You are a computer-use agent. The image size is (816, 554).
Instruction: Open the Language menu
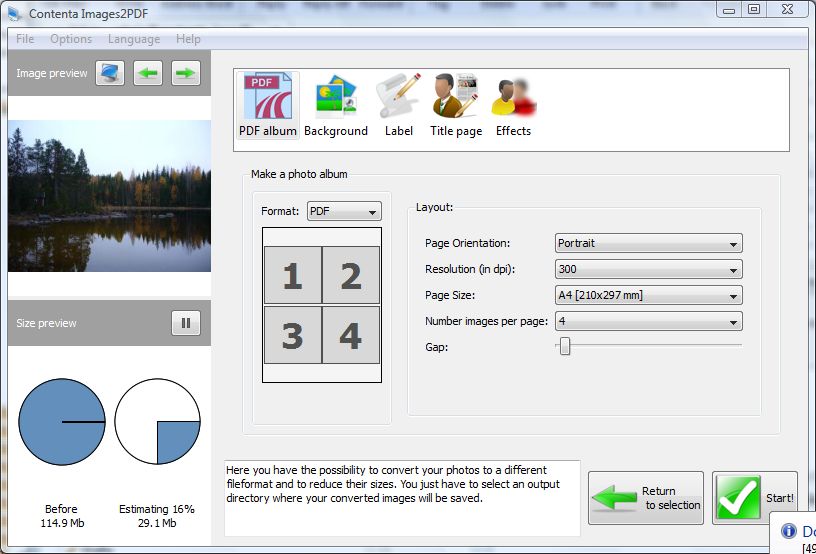134,39
